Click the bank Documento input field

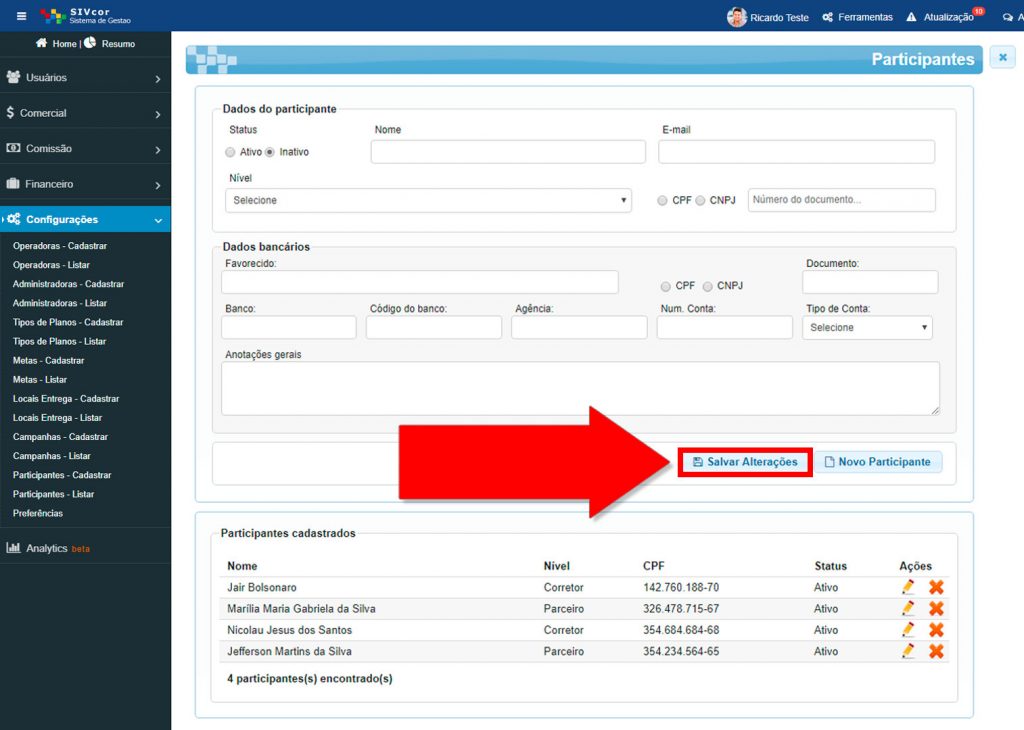tap(870, 282)
